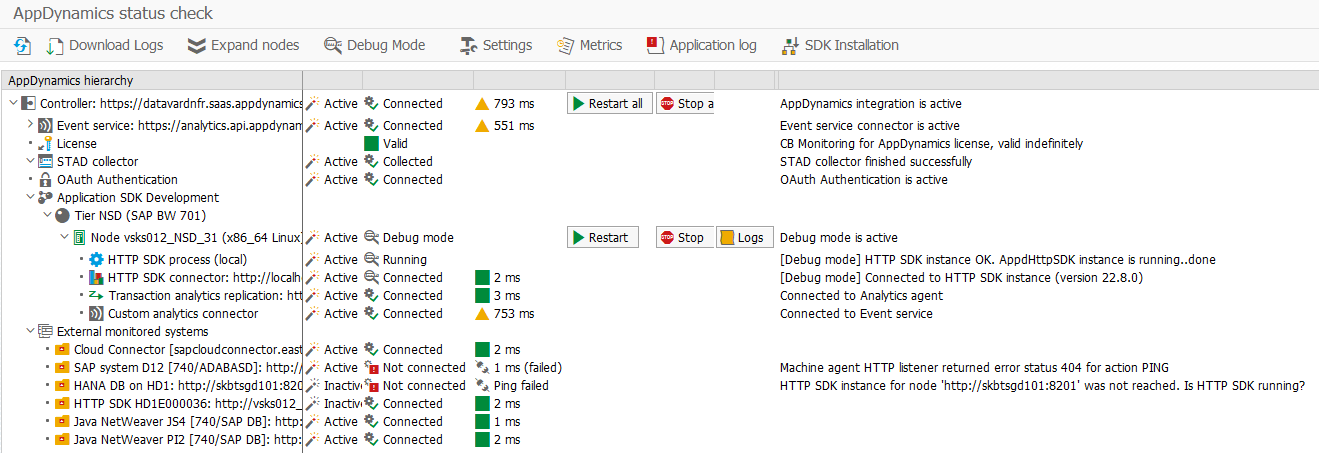Click the Tier NSD sphere icon
The width and height of the screenshot is (1319, 453).
click(x=62, y=215)
